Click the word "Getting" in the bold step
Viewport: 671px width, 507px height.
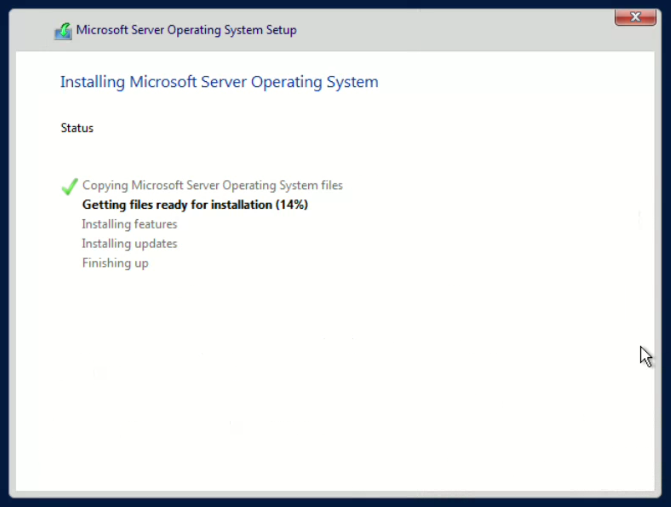104,205
